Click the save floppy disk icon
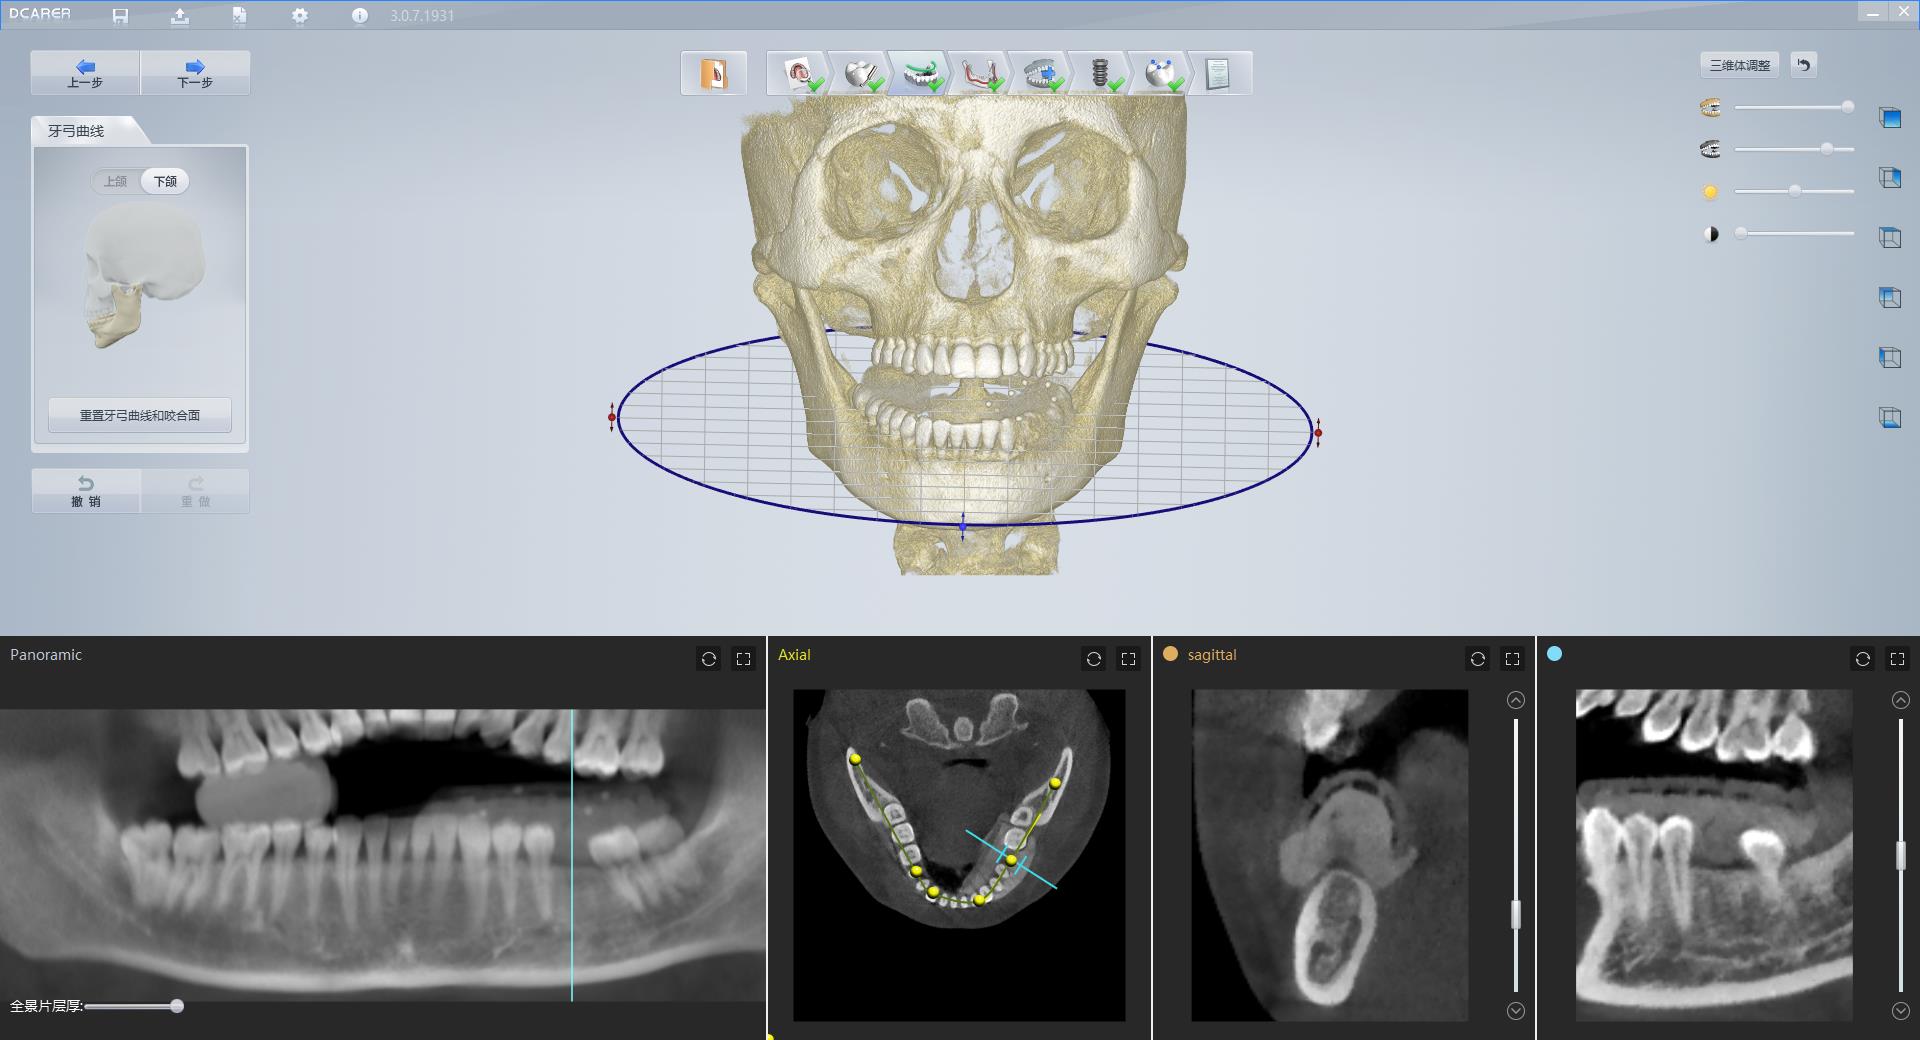 [x=120, y=16]
